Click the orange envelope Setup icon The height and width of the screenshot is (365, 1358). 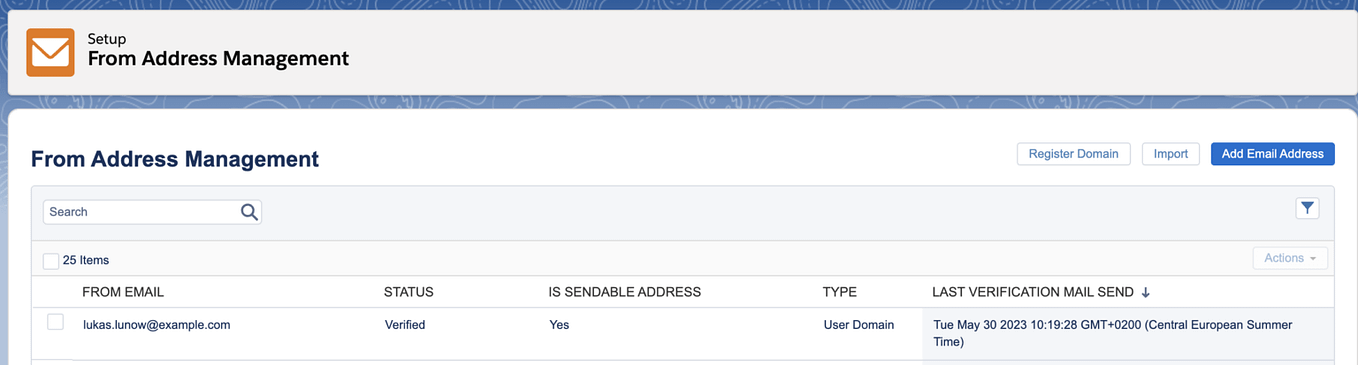(50, 52)
